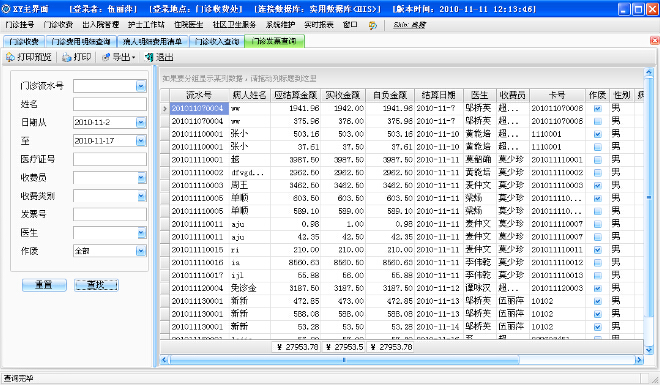
Task: Click the 卡号 column header
Action: tap(557, 96)
